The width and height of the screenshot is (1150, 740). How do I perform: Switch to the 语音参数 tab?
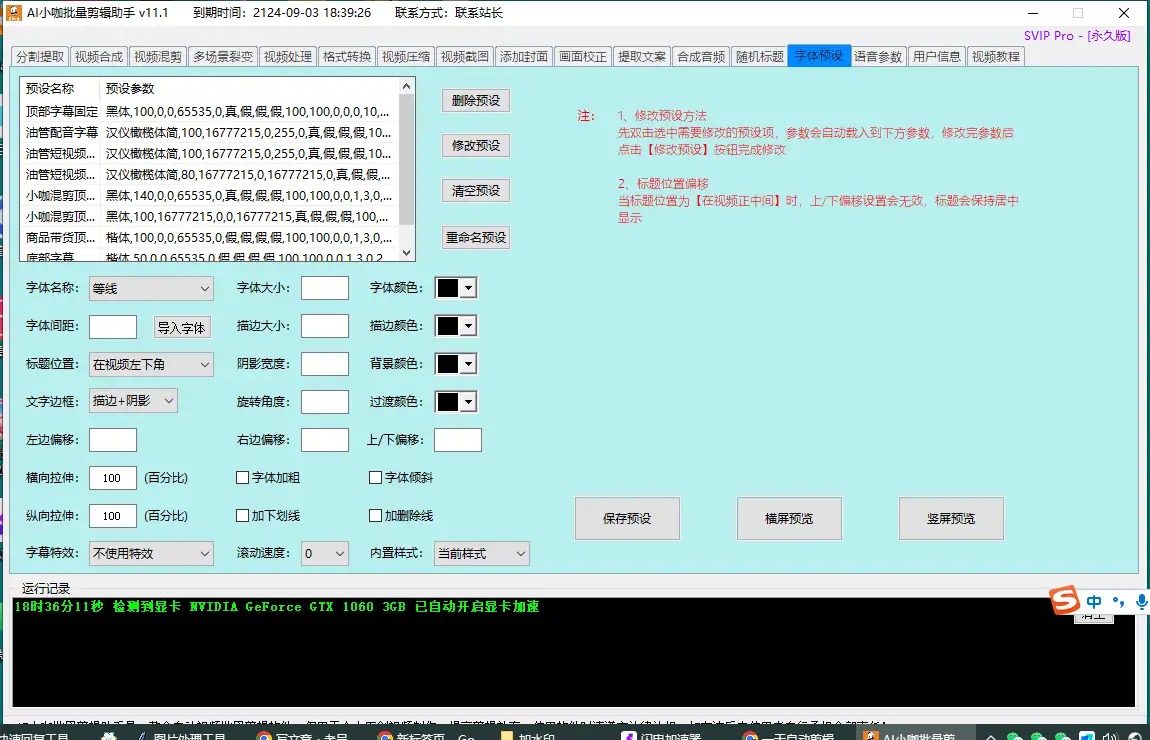coord(877,57)
